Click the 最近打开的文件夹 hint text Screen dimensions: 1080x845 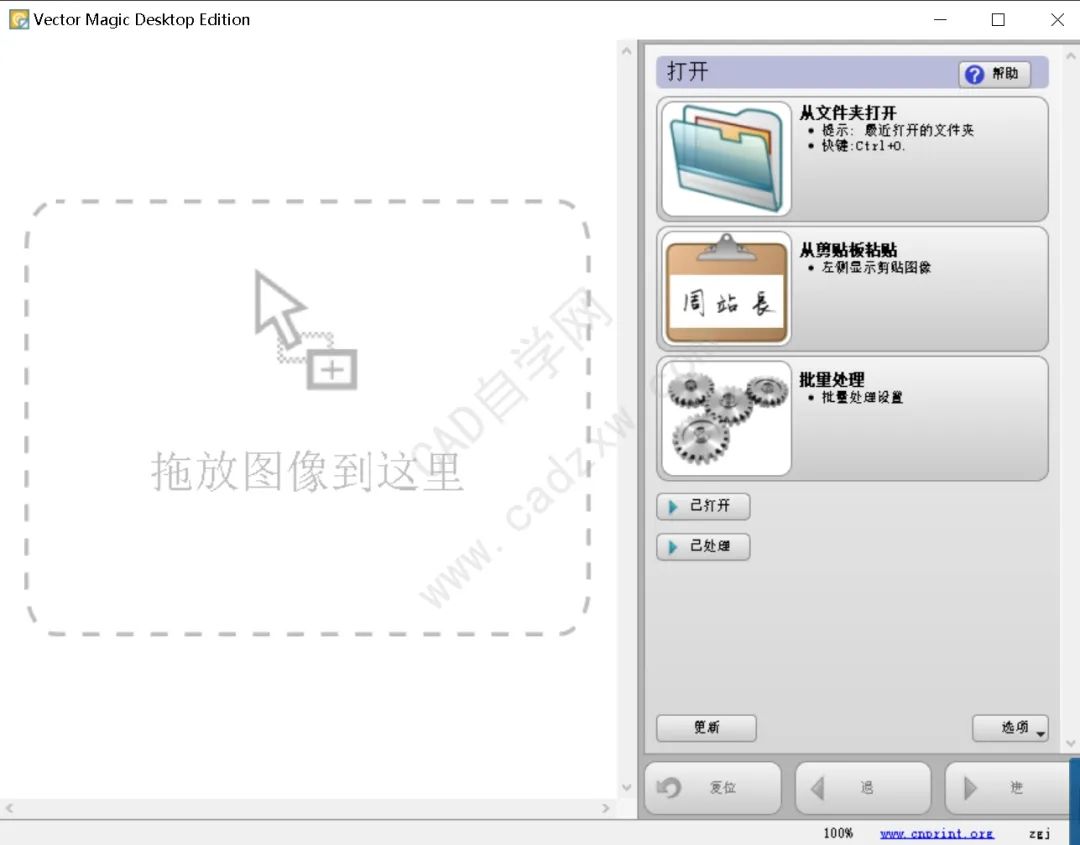[x=919, y=130]
